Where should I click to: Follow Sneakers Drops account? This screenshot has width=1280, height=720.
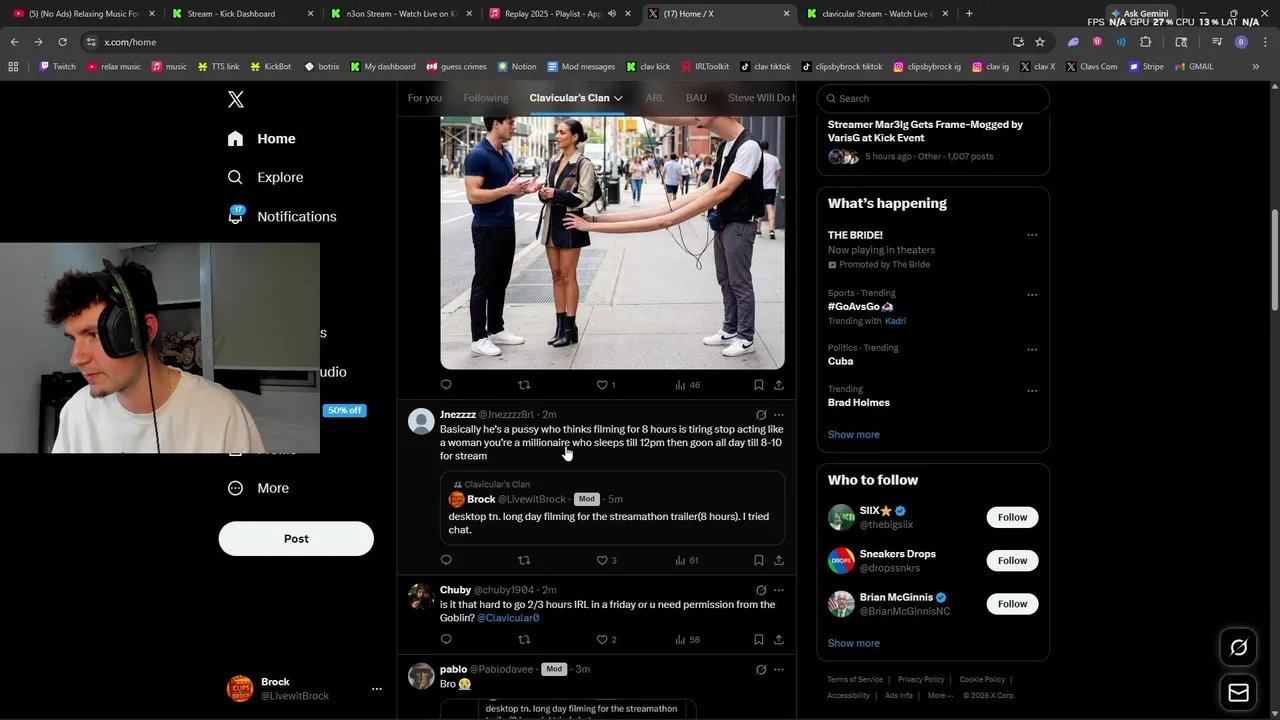point(1012,560)
